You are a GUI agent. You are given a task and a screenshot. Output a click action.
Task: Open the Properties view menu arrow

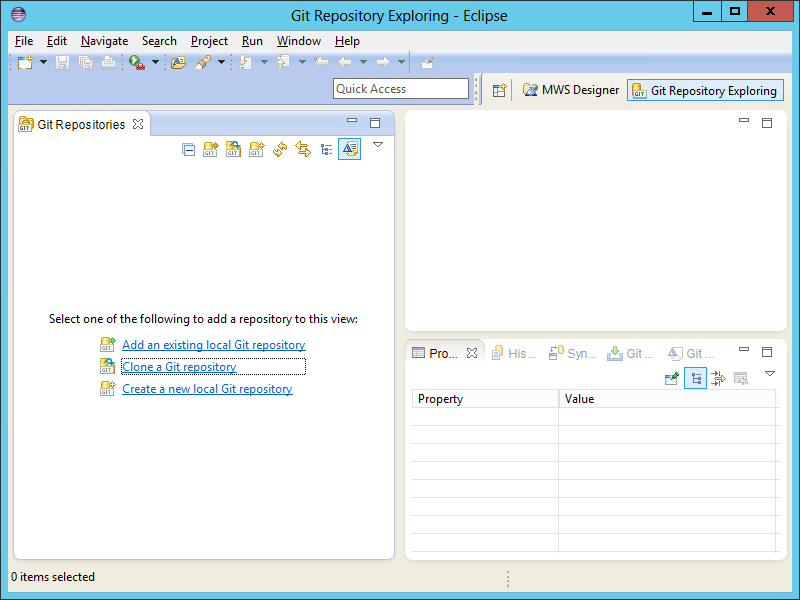tap(770, 373)
